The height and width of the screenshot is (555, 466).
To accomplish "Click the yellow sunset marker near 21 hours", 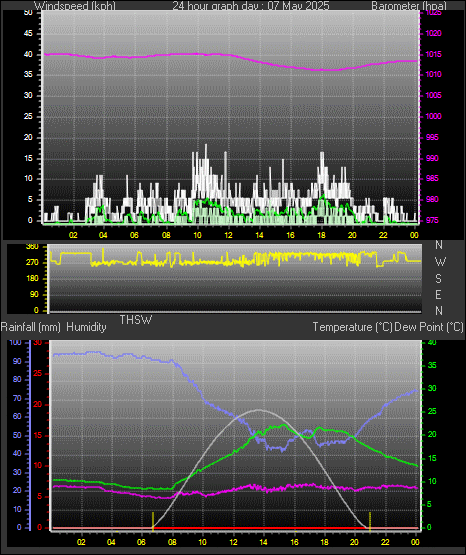I will [370, 522].
